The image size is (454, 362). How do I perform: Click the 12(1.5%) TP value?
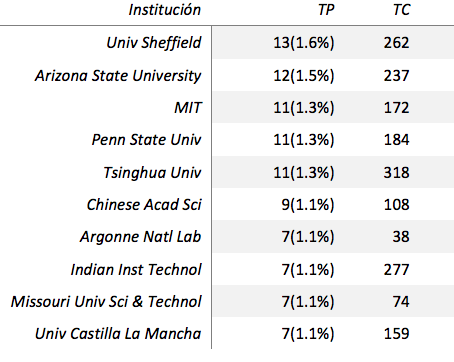(x=304, y=75)
